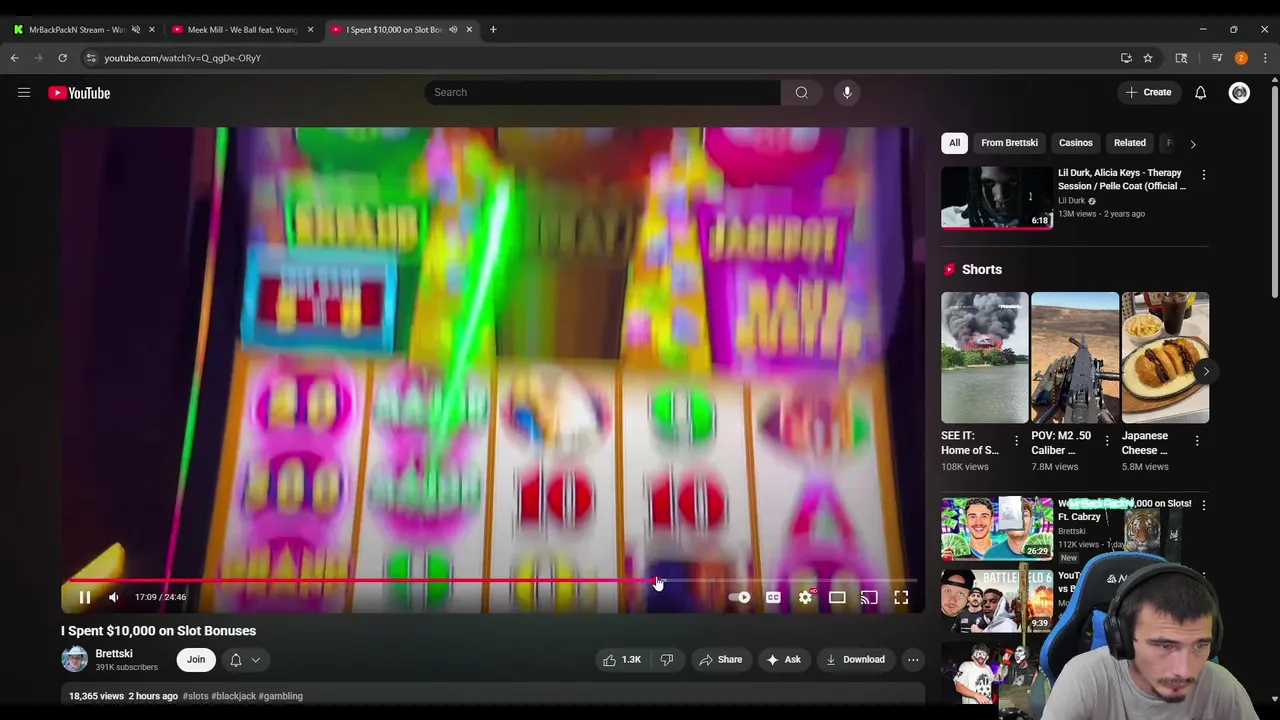1280x720 pixels.
Task: Click the search magnifier button
Action: point(802,92)
